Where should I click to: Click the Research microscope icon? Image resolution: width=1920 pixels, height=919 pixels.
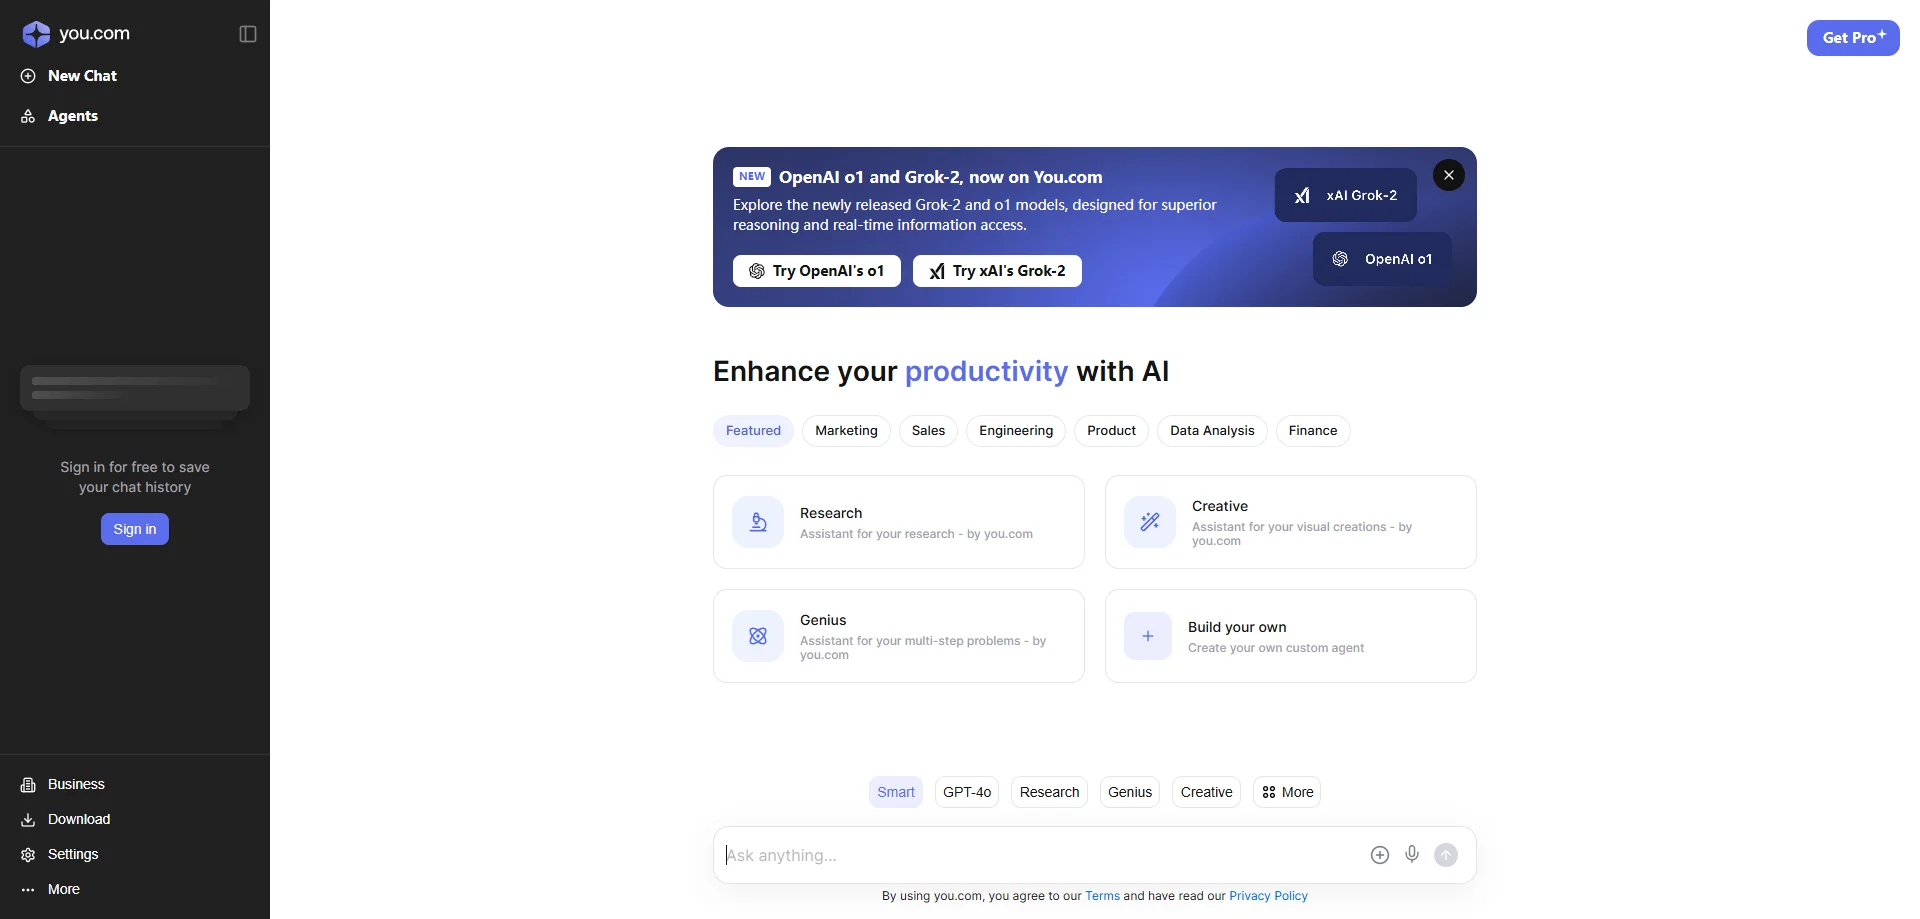click(758, 522)
